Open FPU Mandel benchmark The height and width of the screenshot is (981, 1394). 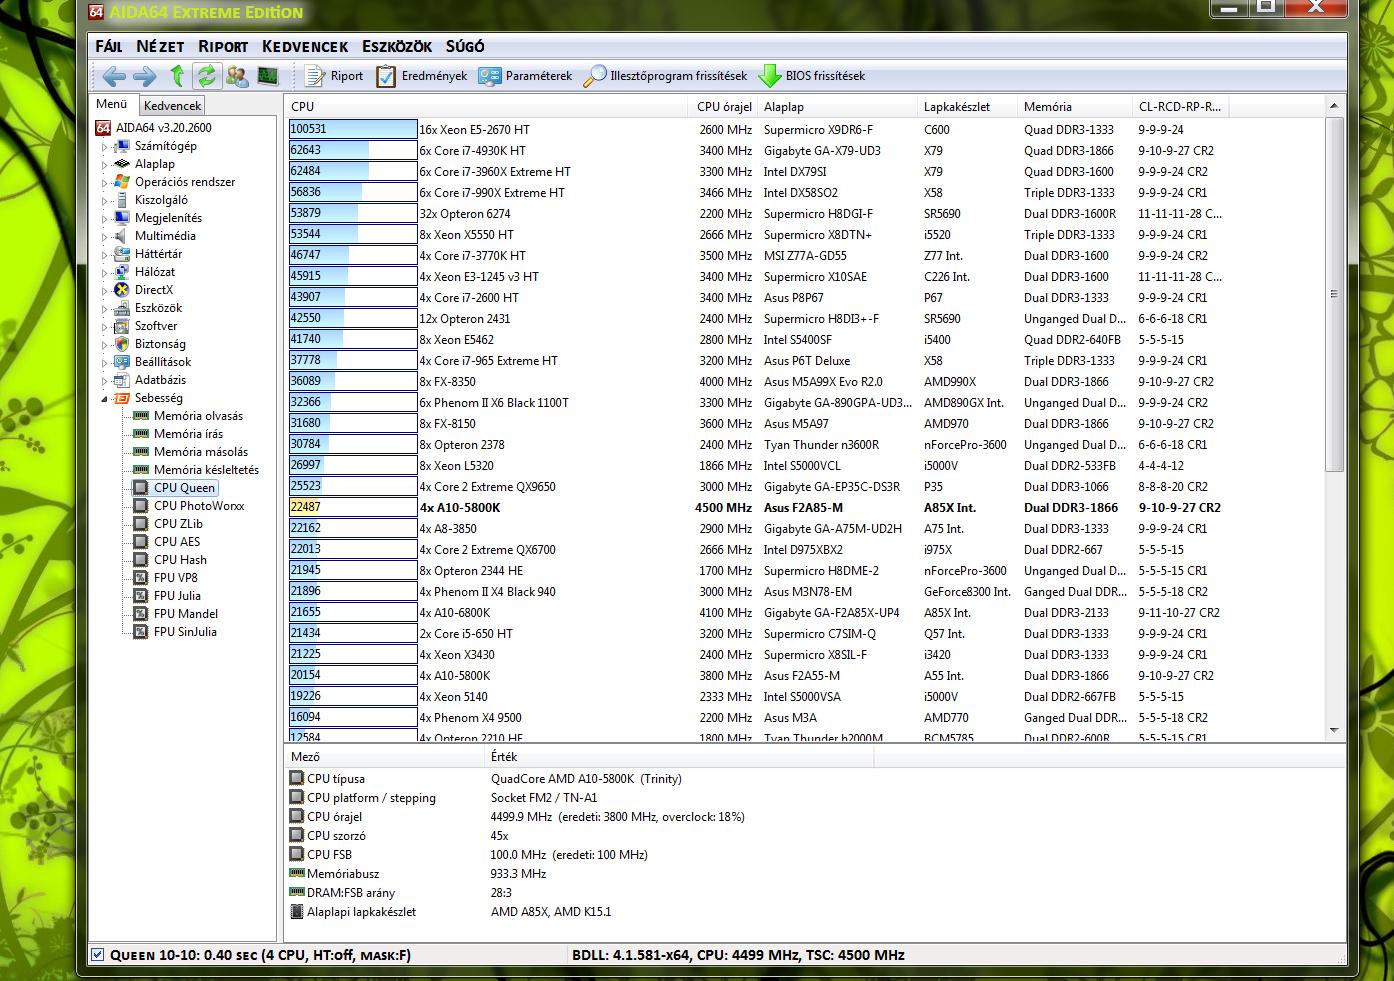(x=186, y=614)
